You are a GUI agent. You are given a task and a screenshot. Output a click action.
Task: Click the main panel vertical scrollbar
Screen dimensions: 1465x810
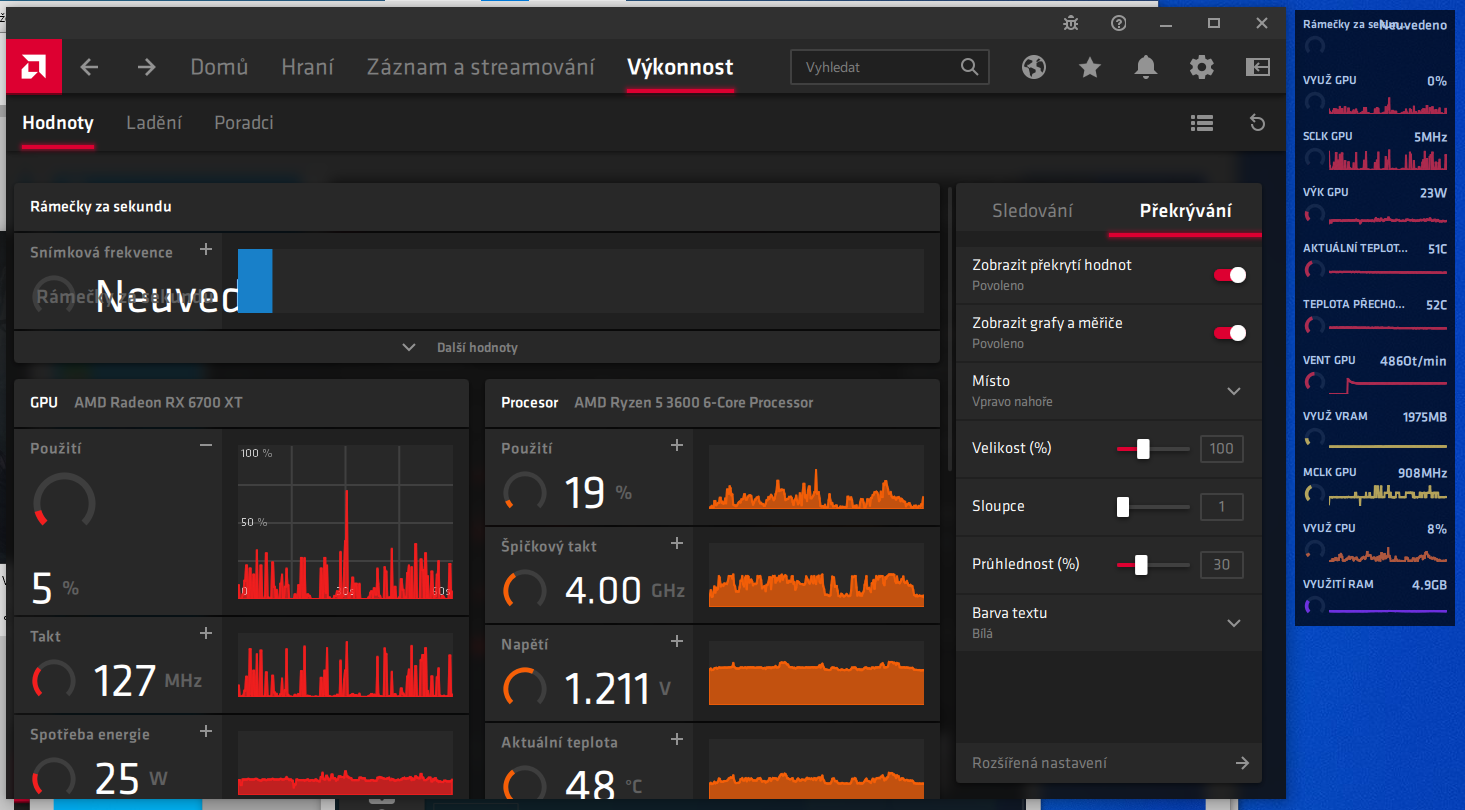950,330
